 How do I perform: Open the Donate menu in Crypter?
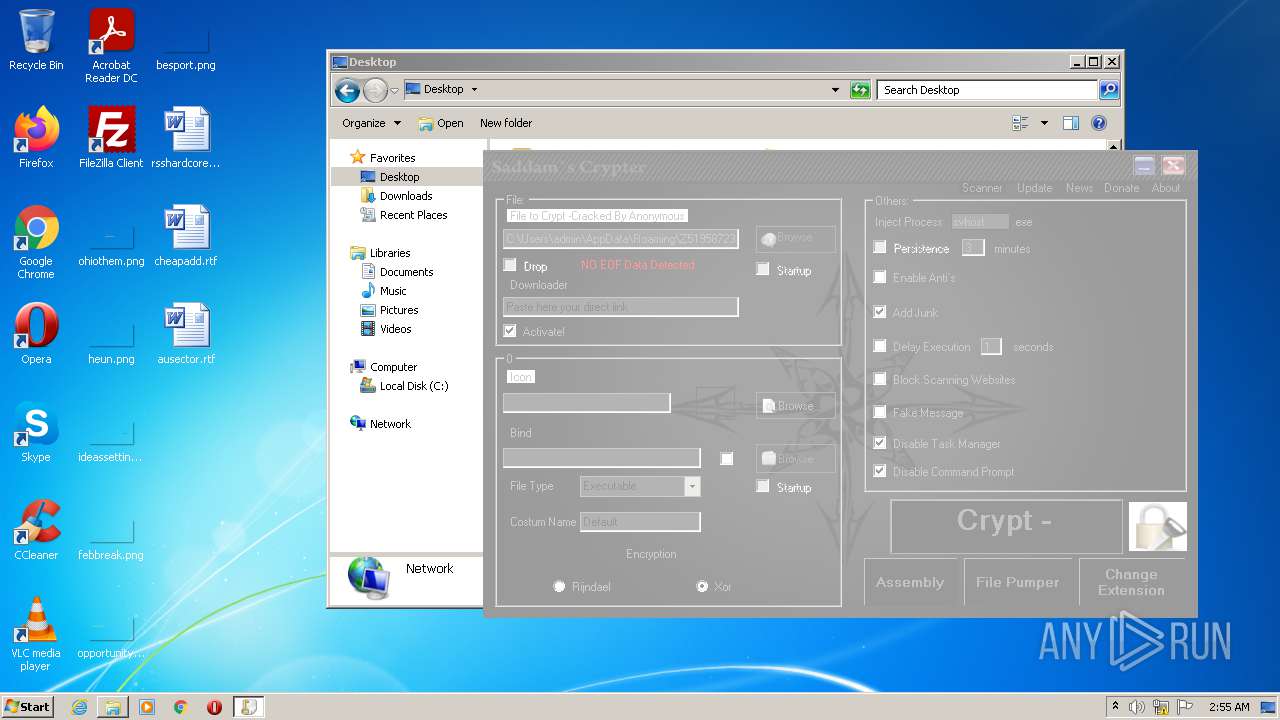click(x=1121, y=188)
